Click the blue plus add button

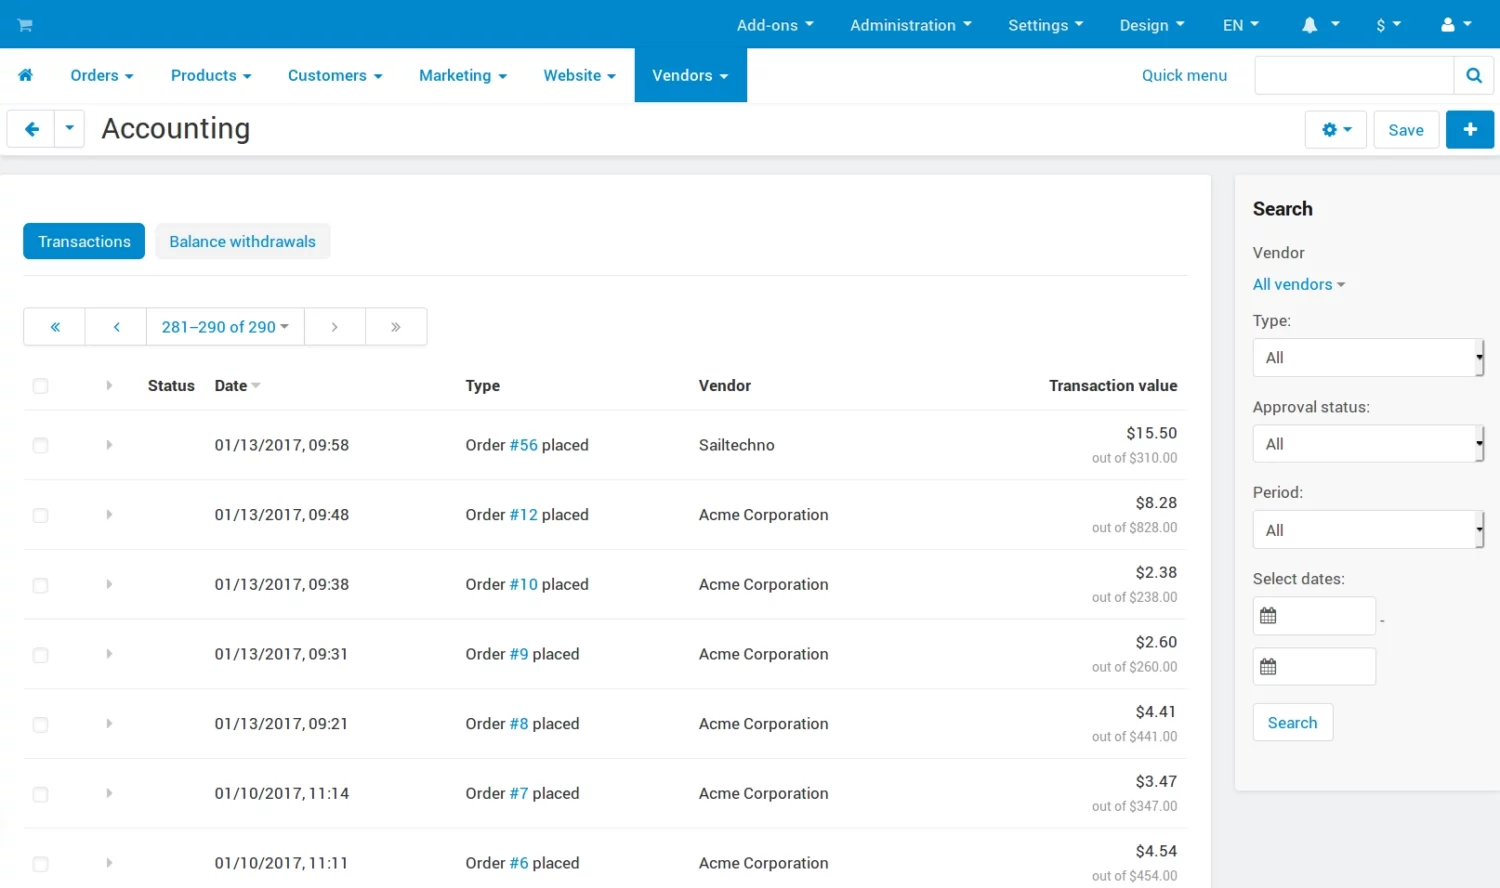click(1470, 130)
